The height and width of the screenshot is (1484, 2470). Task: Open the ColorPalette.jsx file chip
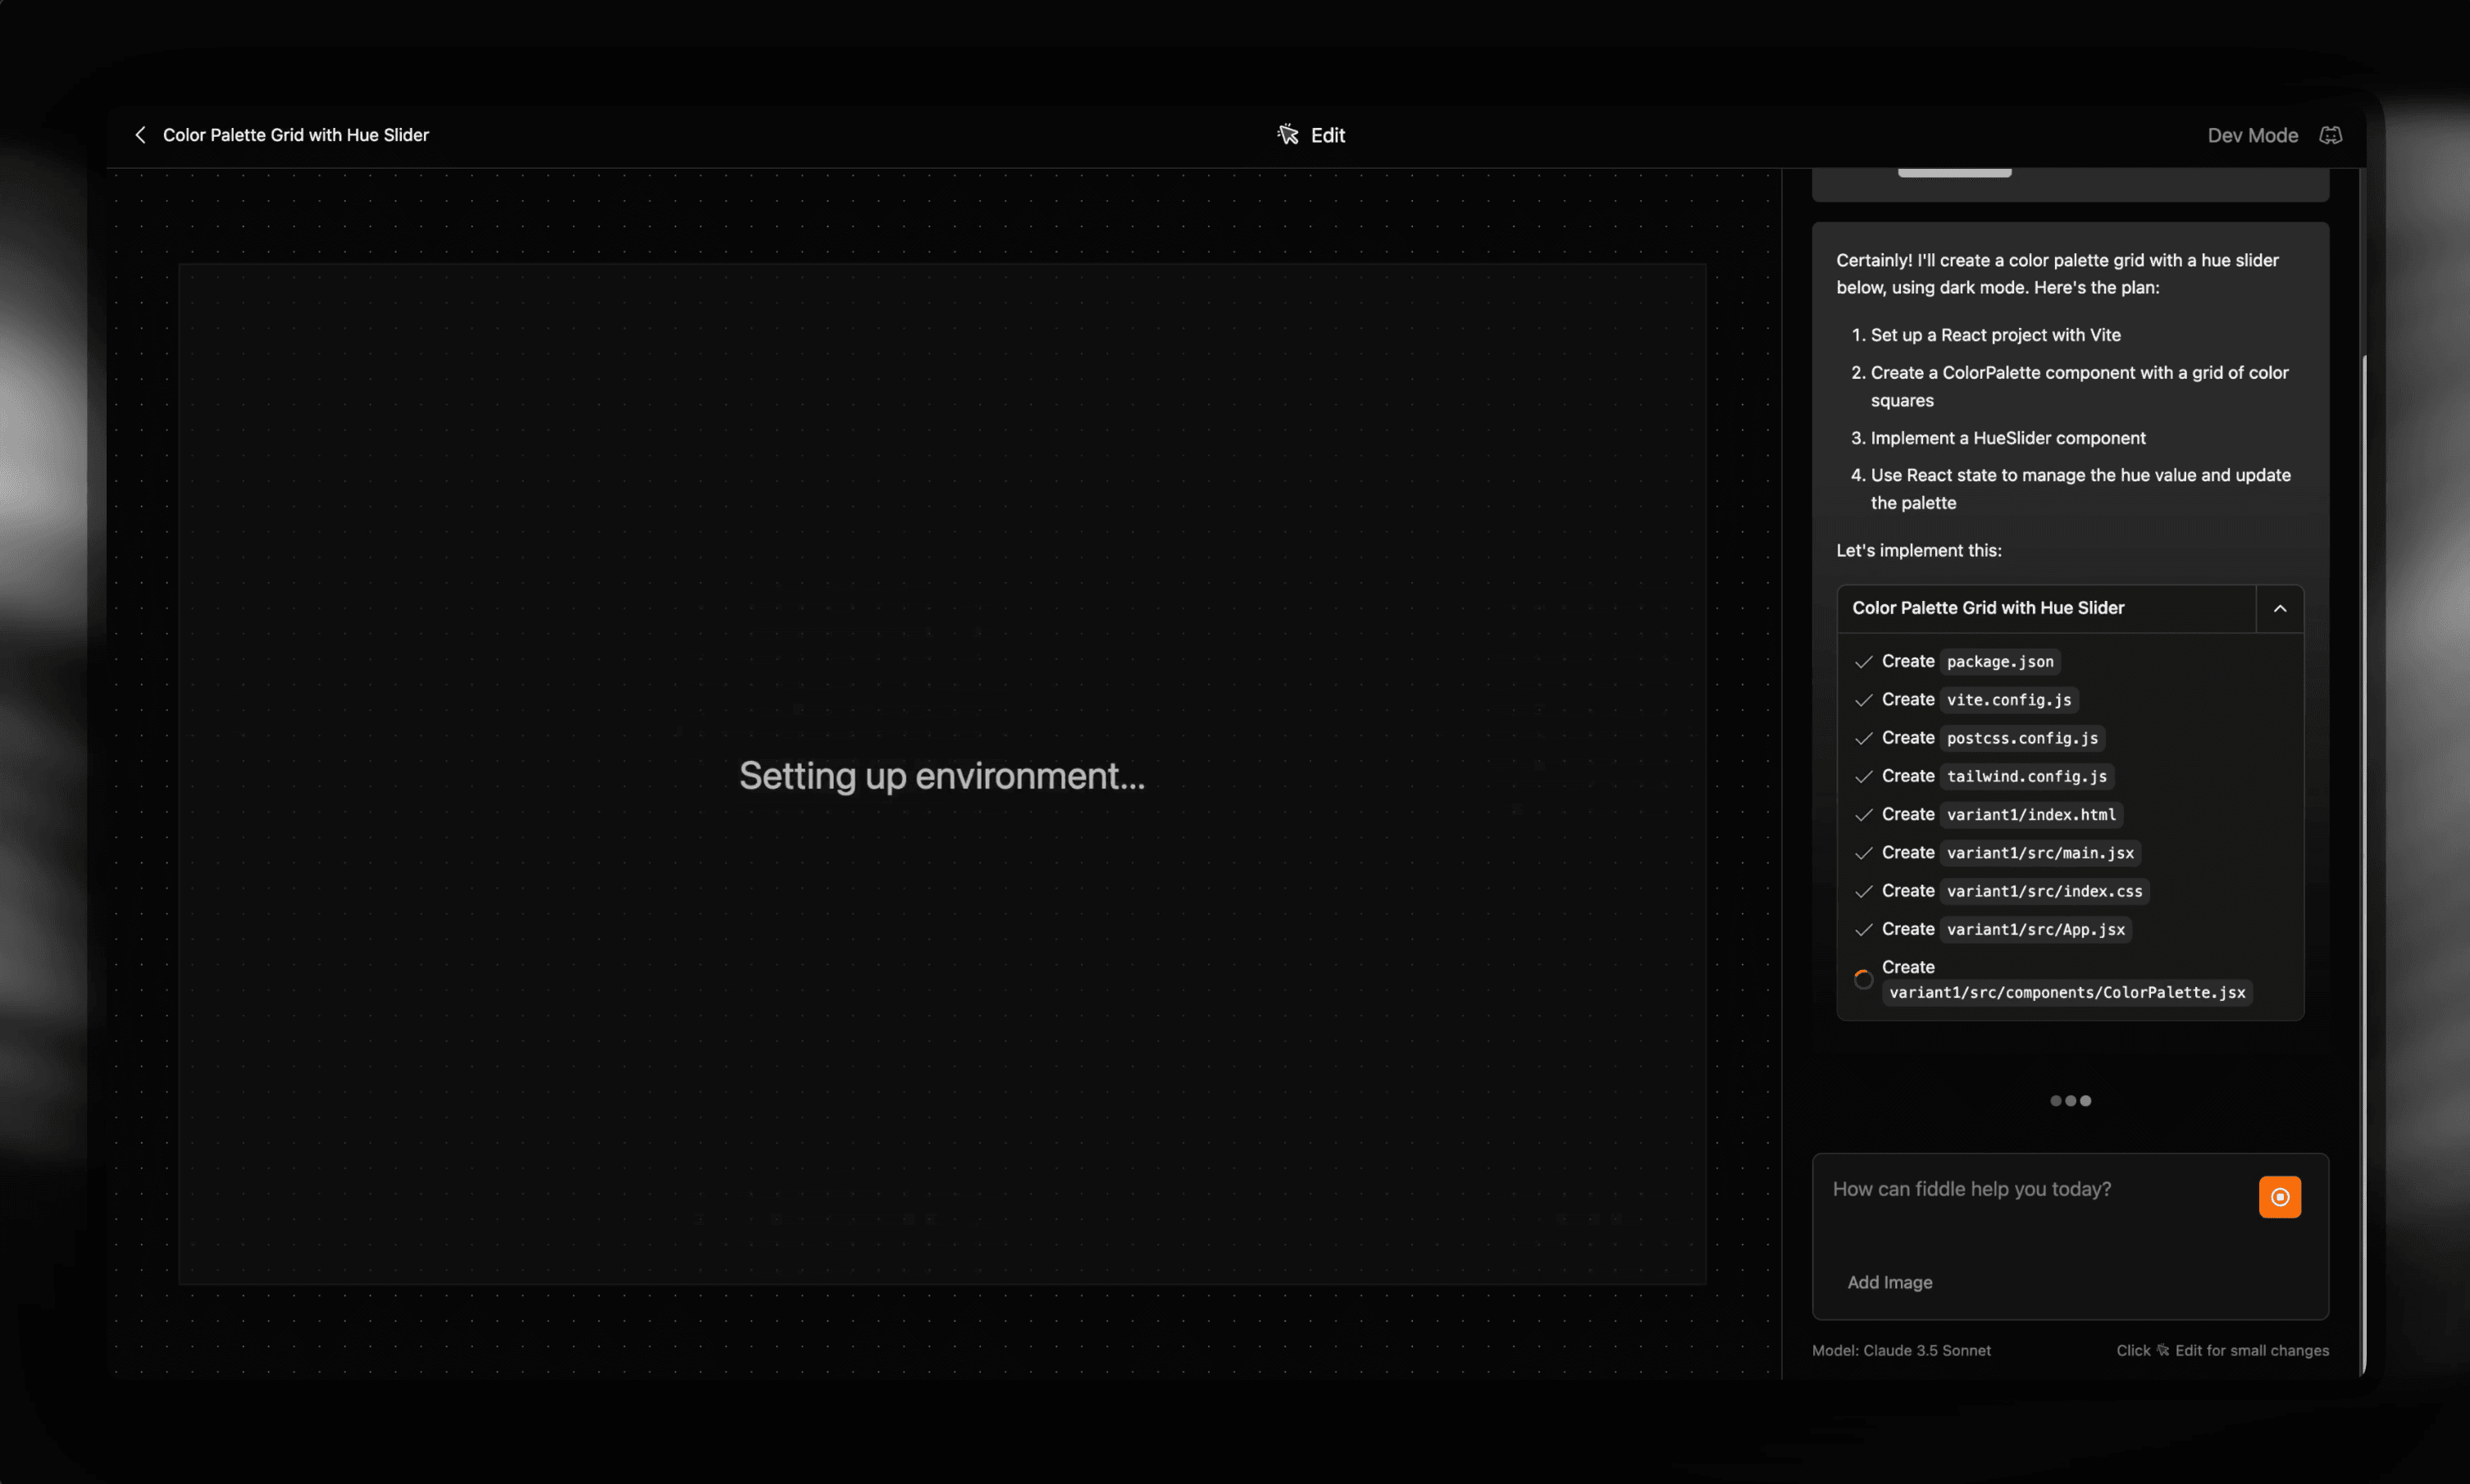pyautogui.click(x=2066, y=993)
